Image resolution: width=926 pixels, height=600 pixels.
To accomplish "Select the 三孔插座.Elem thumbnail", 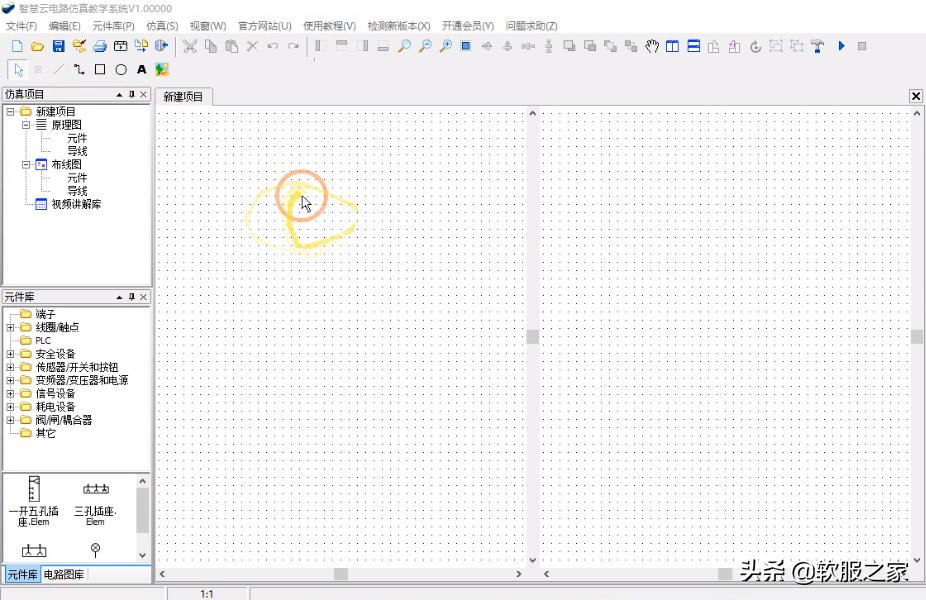I will point(95,497).
